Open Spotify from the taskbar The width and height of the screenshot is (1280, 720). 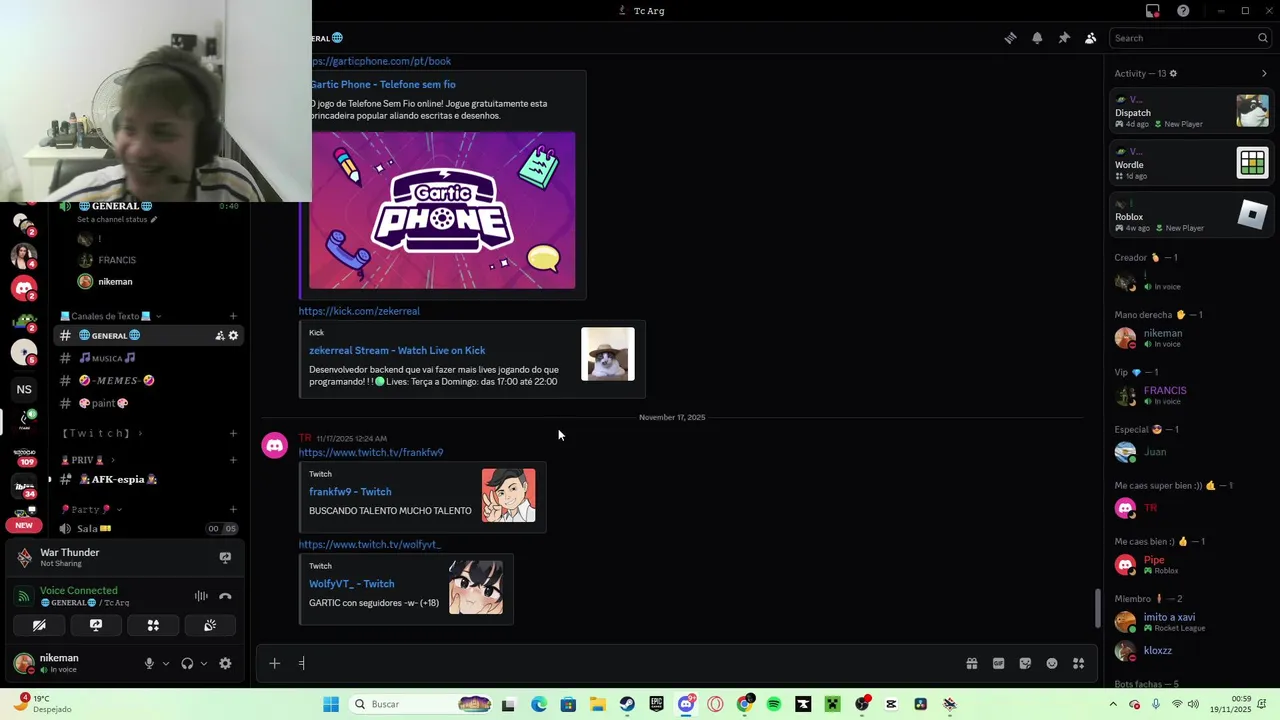click(x=774, y=704)
